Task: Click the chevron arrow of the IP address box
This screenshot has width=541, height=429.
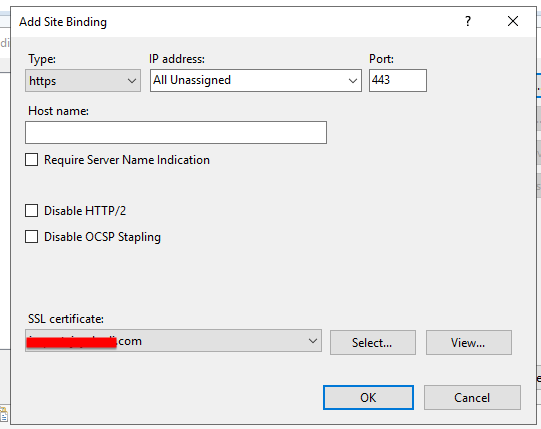Action: click(353, 81)
